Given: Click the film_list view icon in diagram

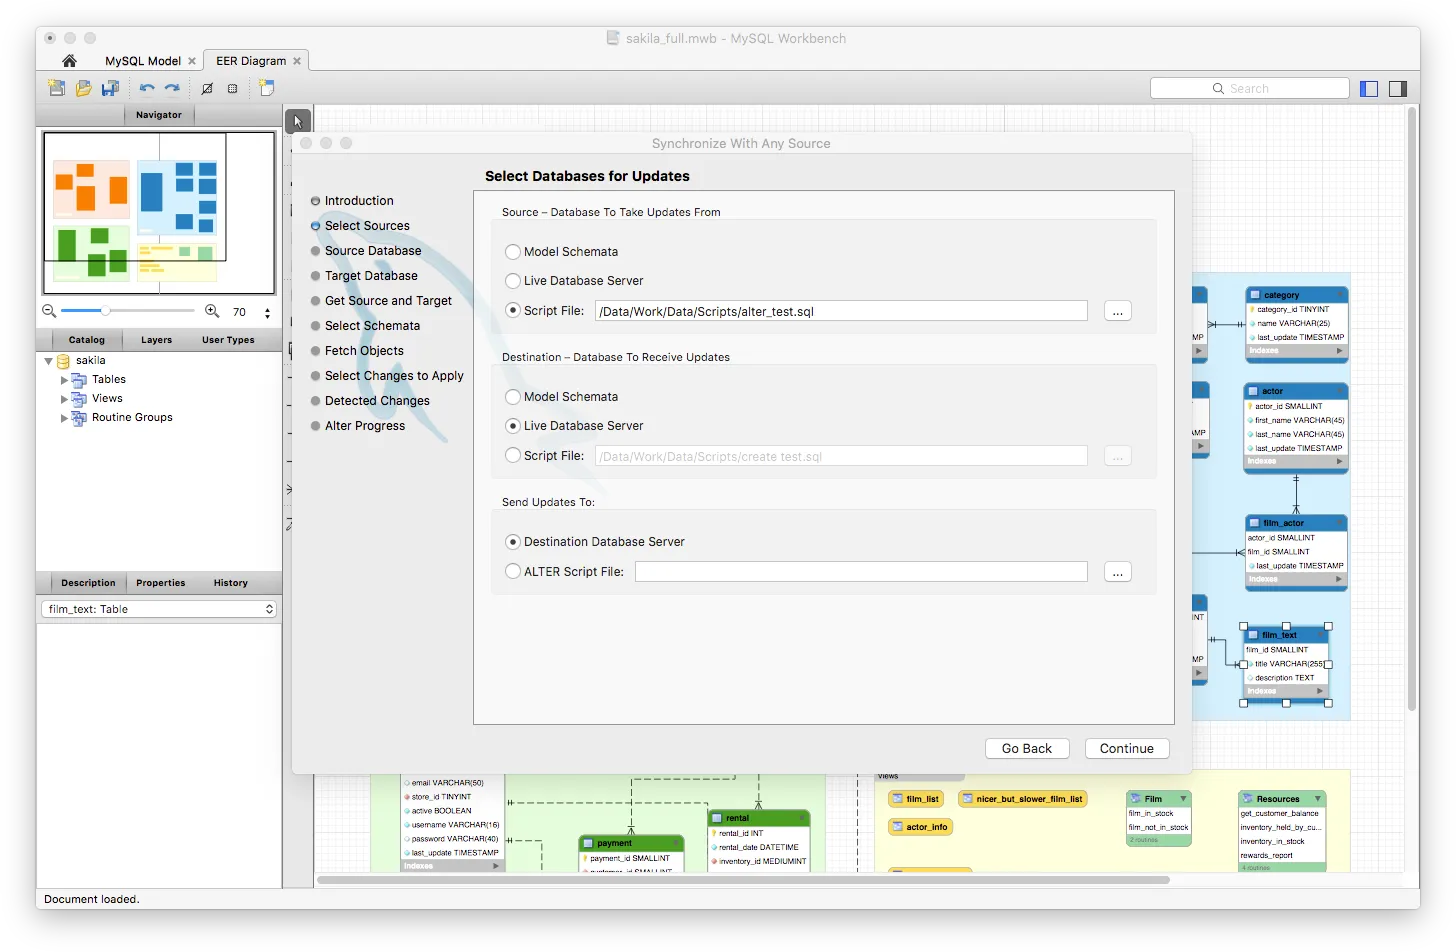Looking at the screenshot, I should click(898, 799).
